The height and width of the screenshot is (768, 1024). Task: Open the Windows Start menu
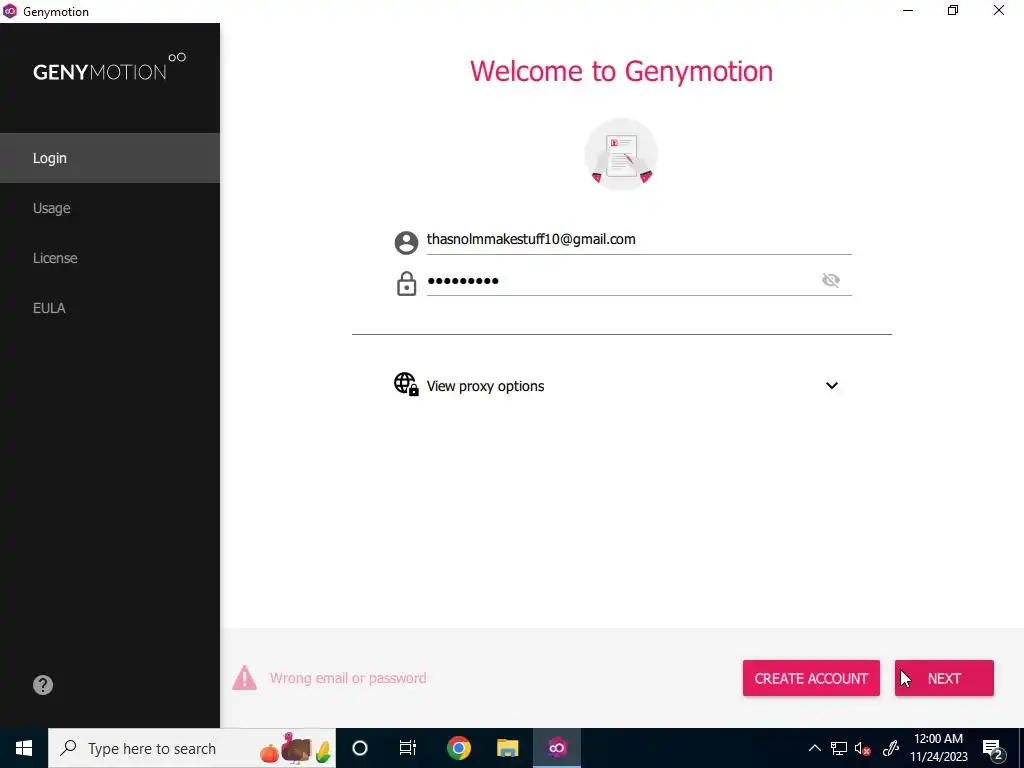point(24,748)
